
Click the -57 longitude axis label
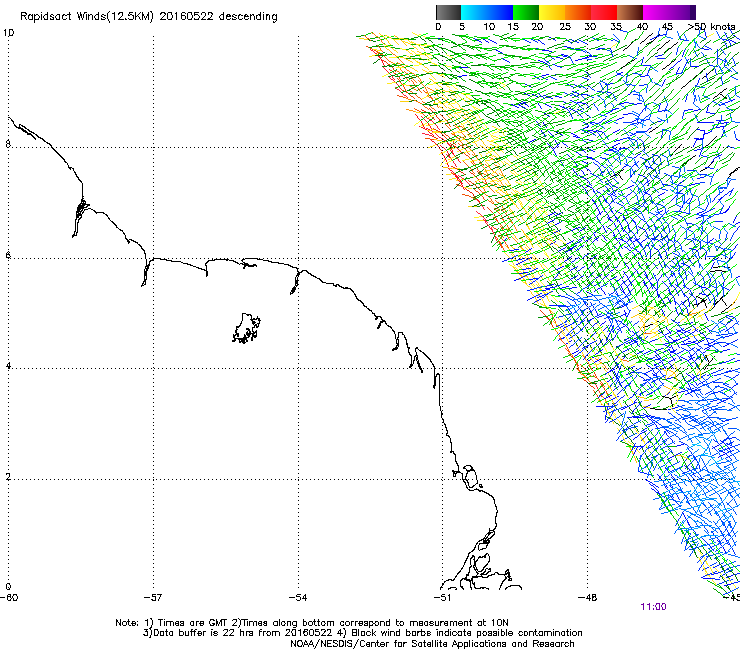point(153,598)
